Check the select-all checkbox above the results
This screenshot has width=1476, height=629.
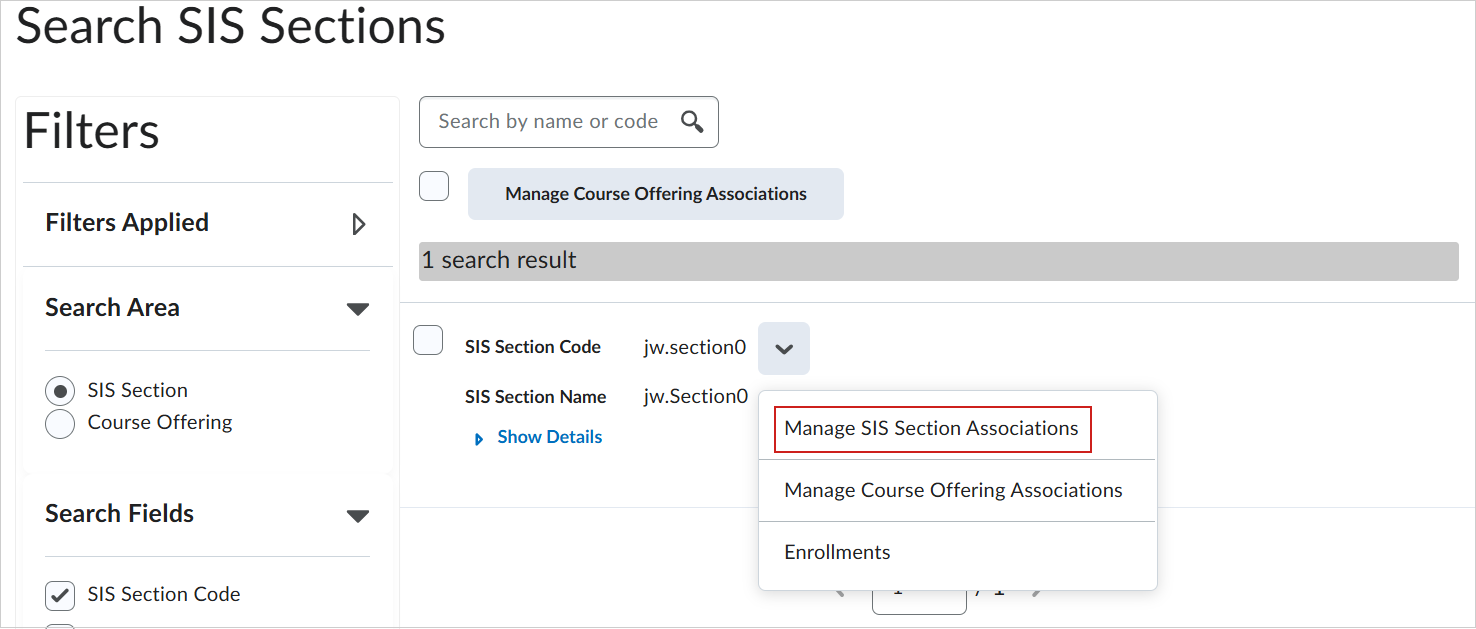click(434, 185)
